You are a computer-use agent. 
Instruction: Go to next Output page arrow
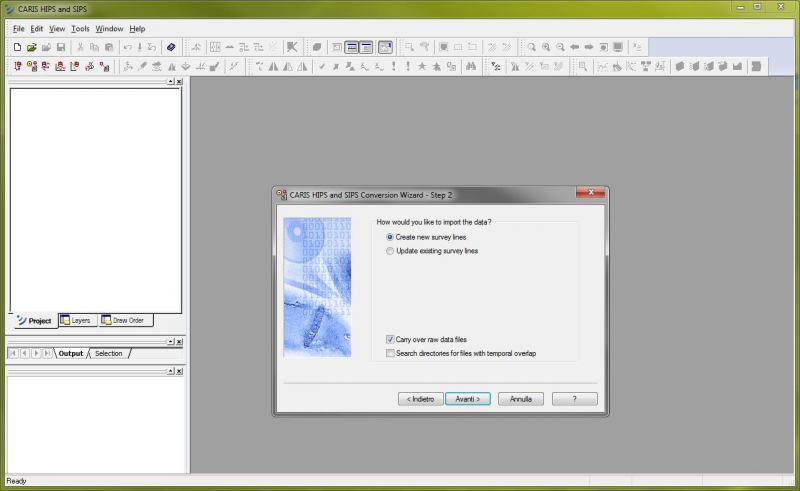[x=36, y=353]
